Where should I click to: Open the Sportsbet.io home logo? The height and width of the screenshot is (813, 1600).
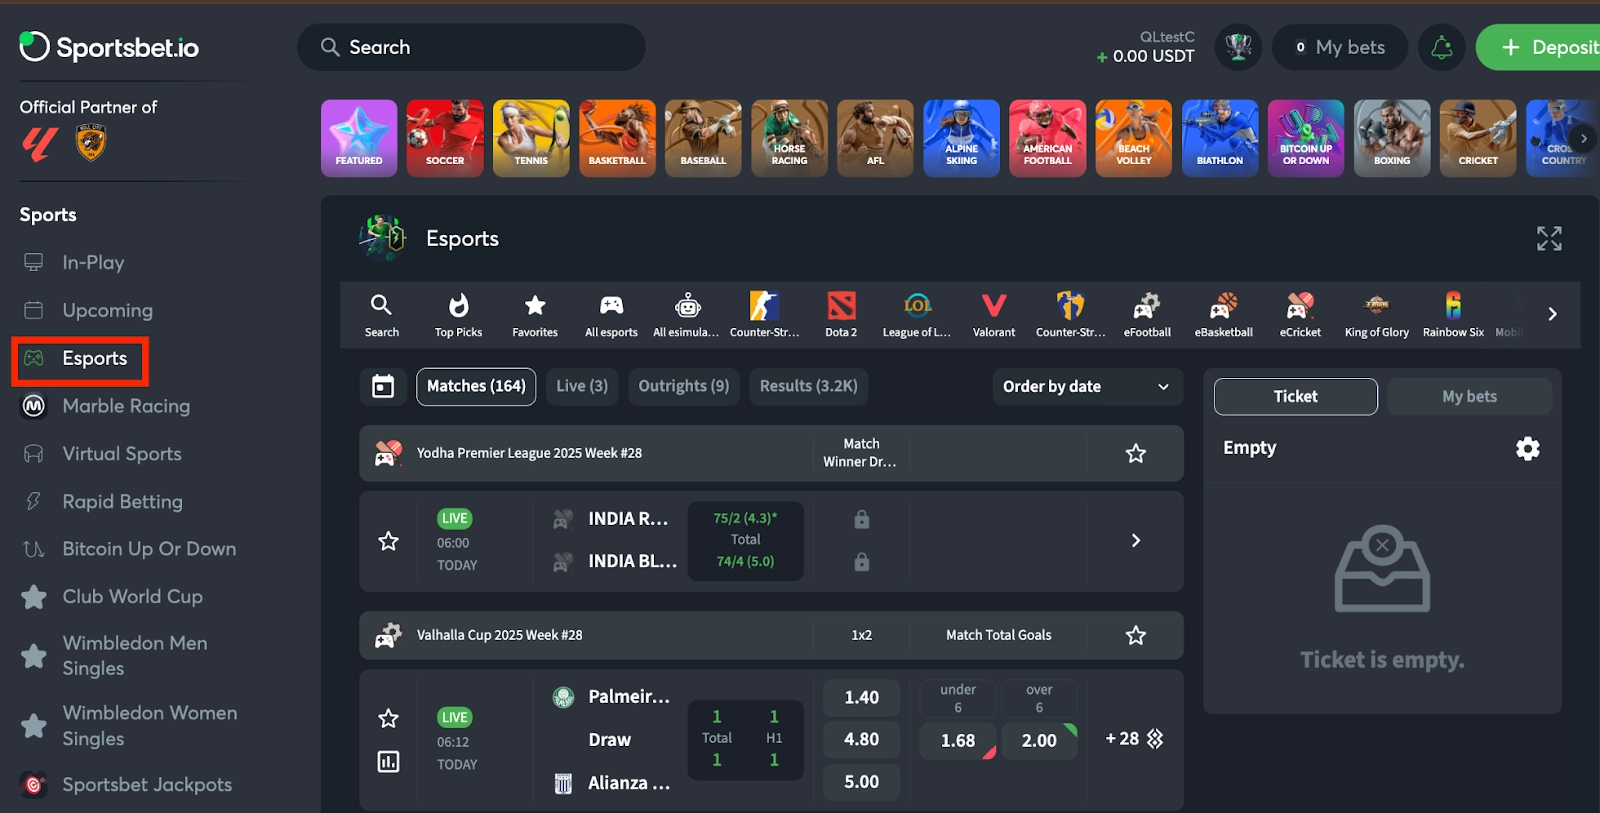coord(109,47)
